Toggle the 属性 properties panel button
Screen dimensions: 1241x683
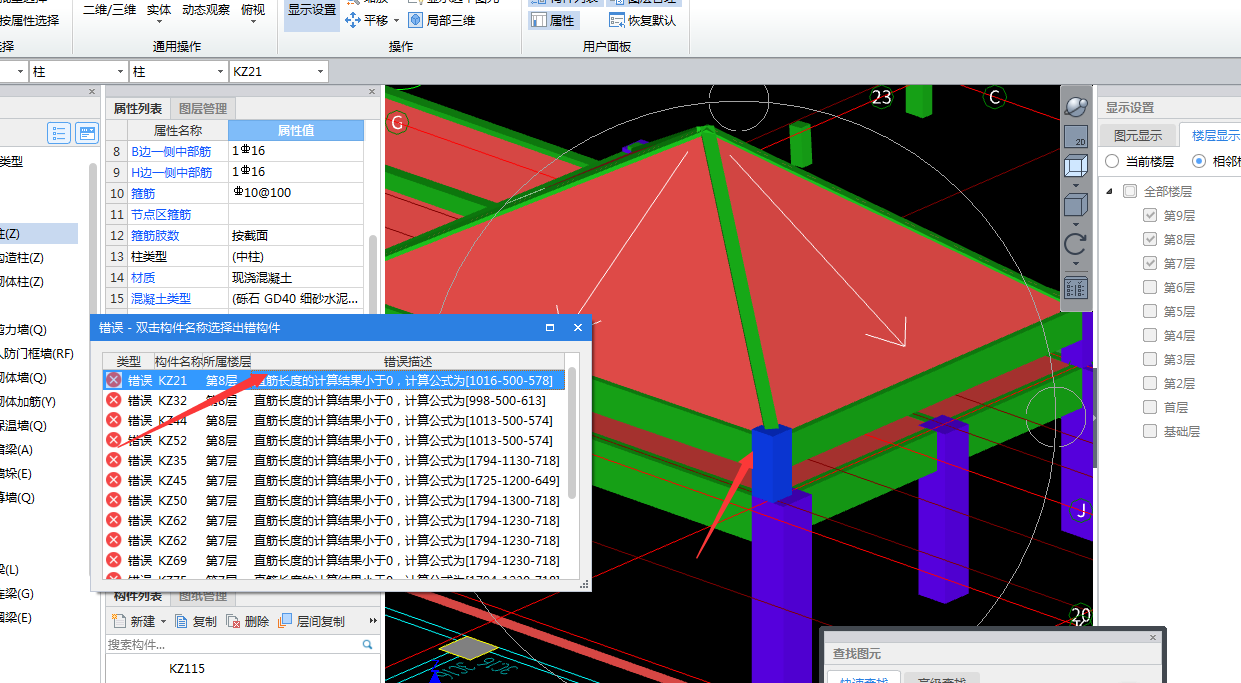pyautogui.click(x=553, y=20)
